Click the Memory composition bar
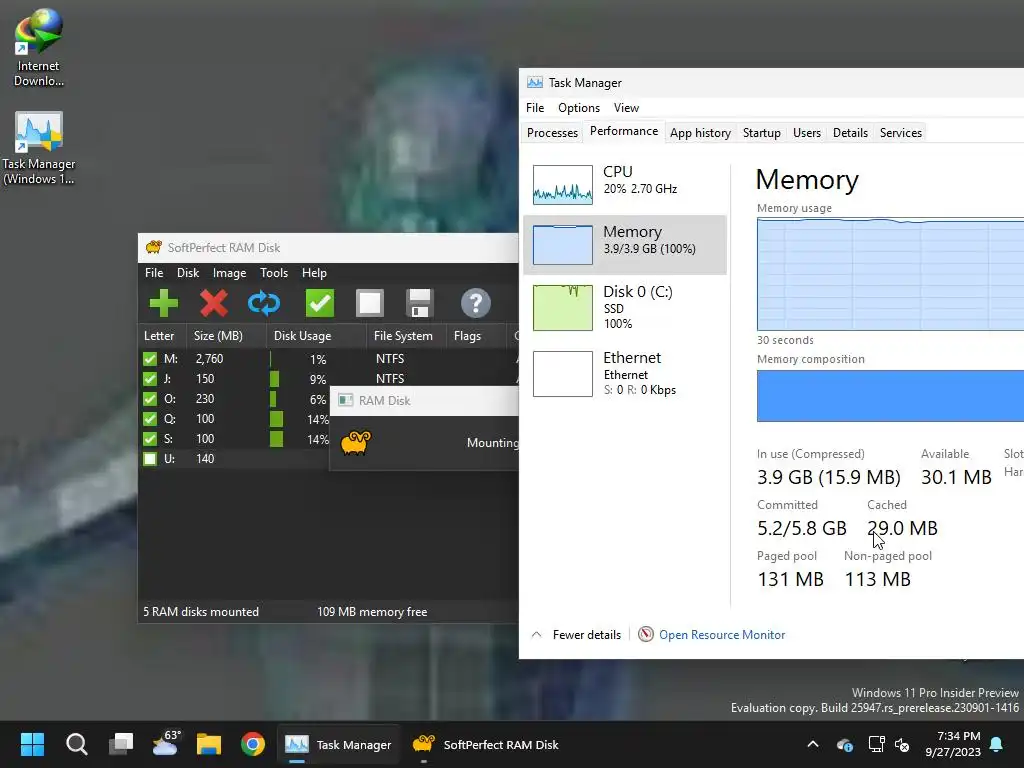Viewport: 1024px width, 768px height. point(890,396)
